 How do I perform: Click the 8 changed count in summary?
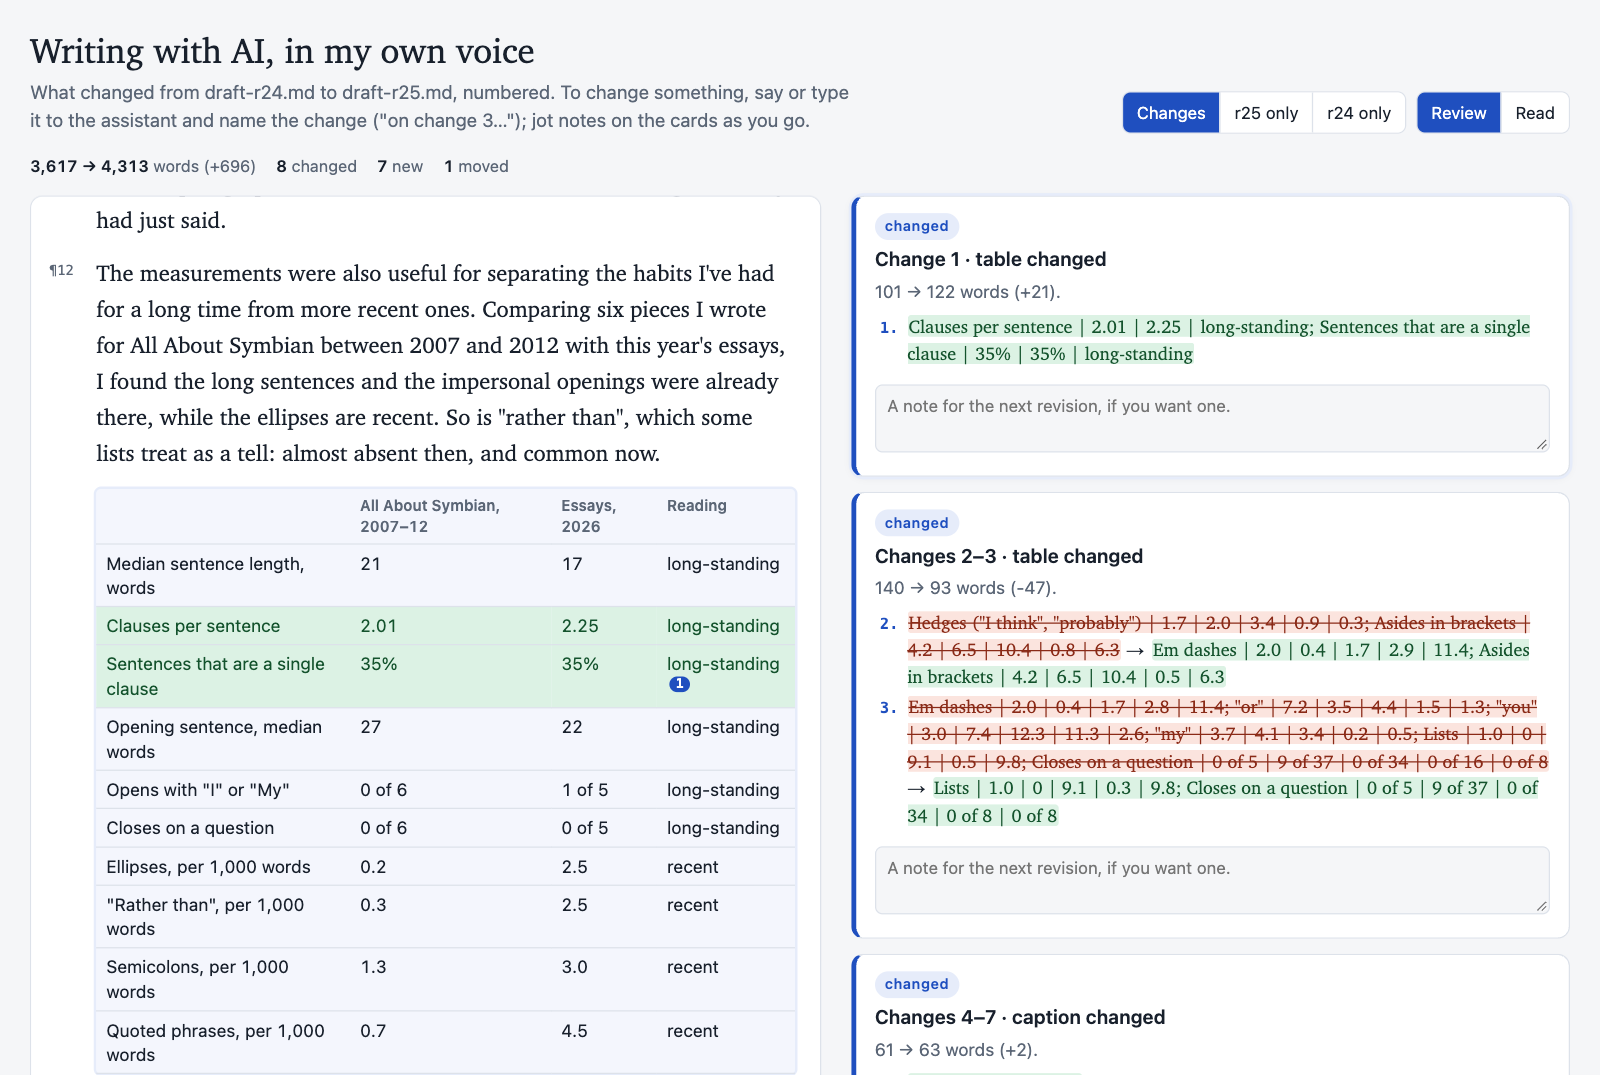click(x=316, y=166)
